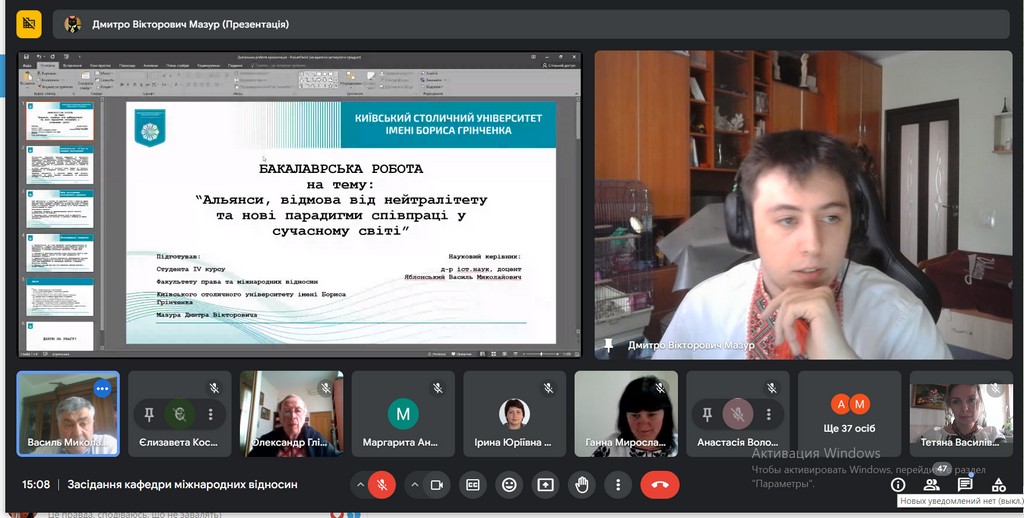
Task: Open the chat panel
Action: (x=965, y=485)
